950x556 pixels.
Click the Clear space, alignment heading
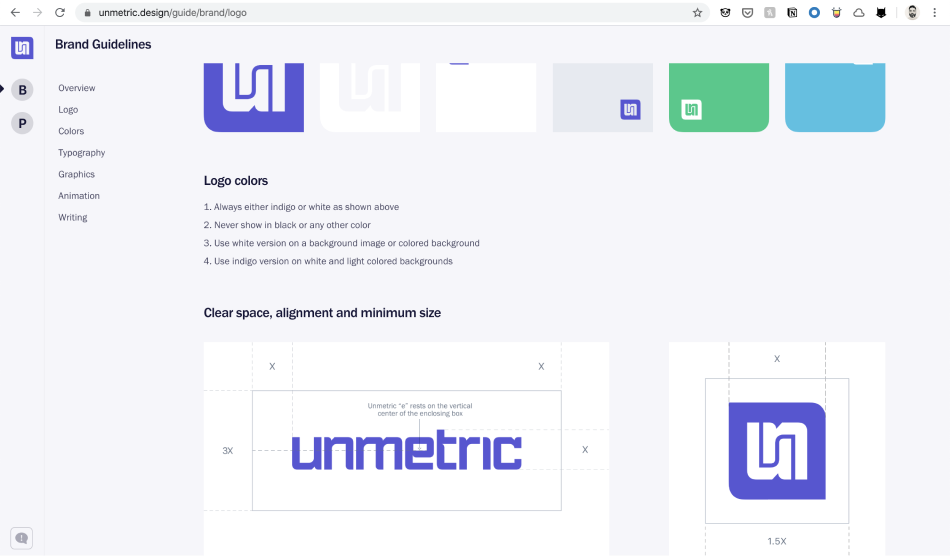click(x=322, y=313)
